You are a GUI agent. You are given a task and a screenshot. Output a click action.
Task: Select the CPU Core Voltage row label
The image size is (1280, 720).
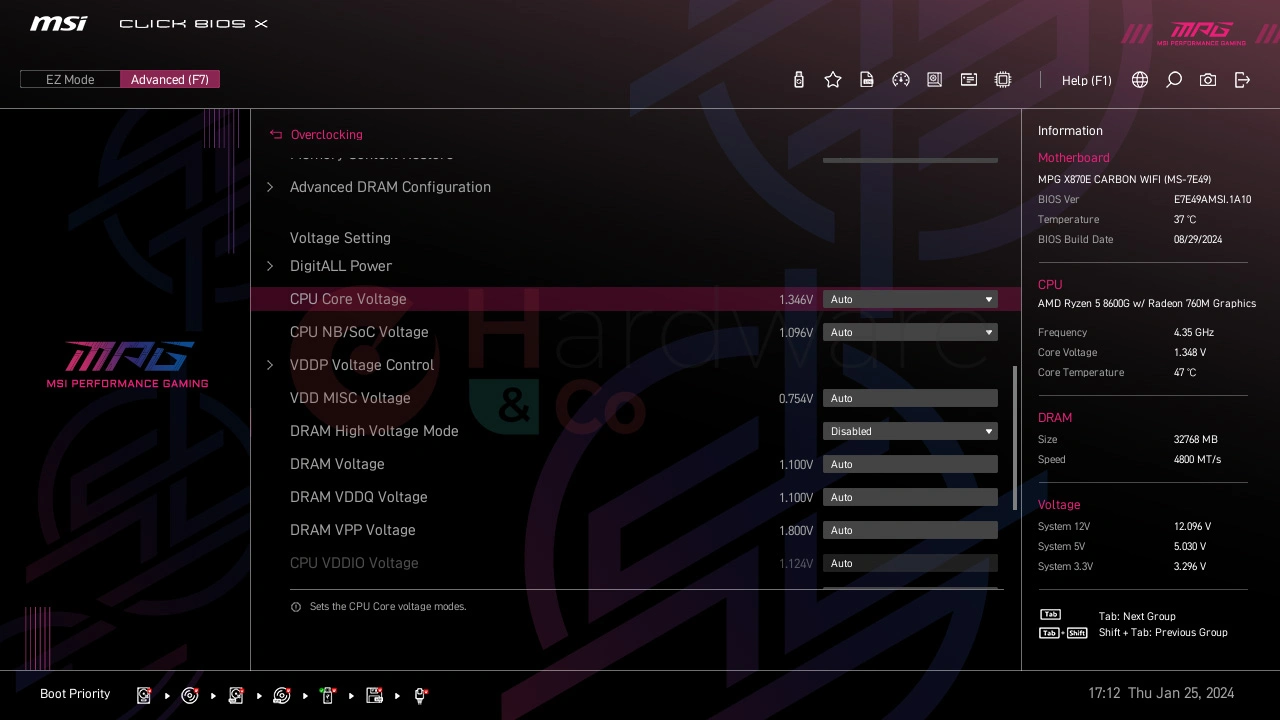(348, 299)
